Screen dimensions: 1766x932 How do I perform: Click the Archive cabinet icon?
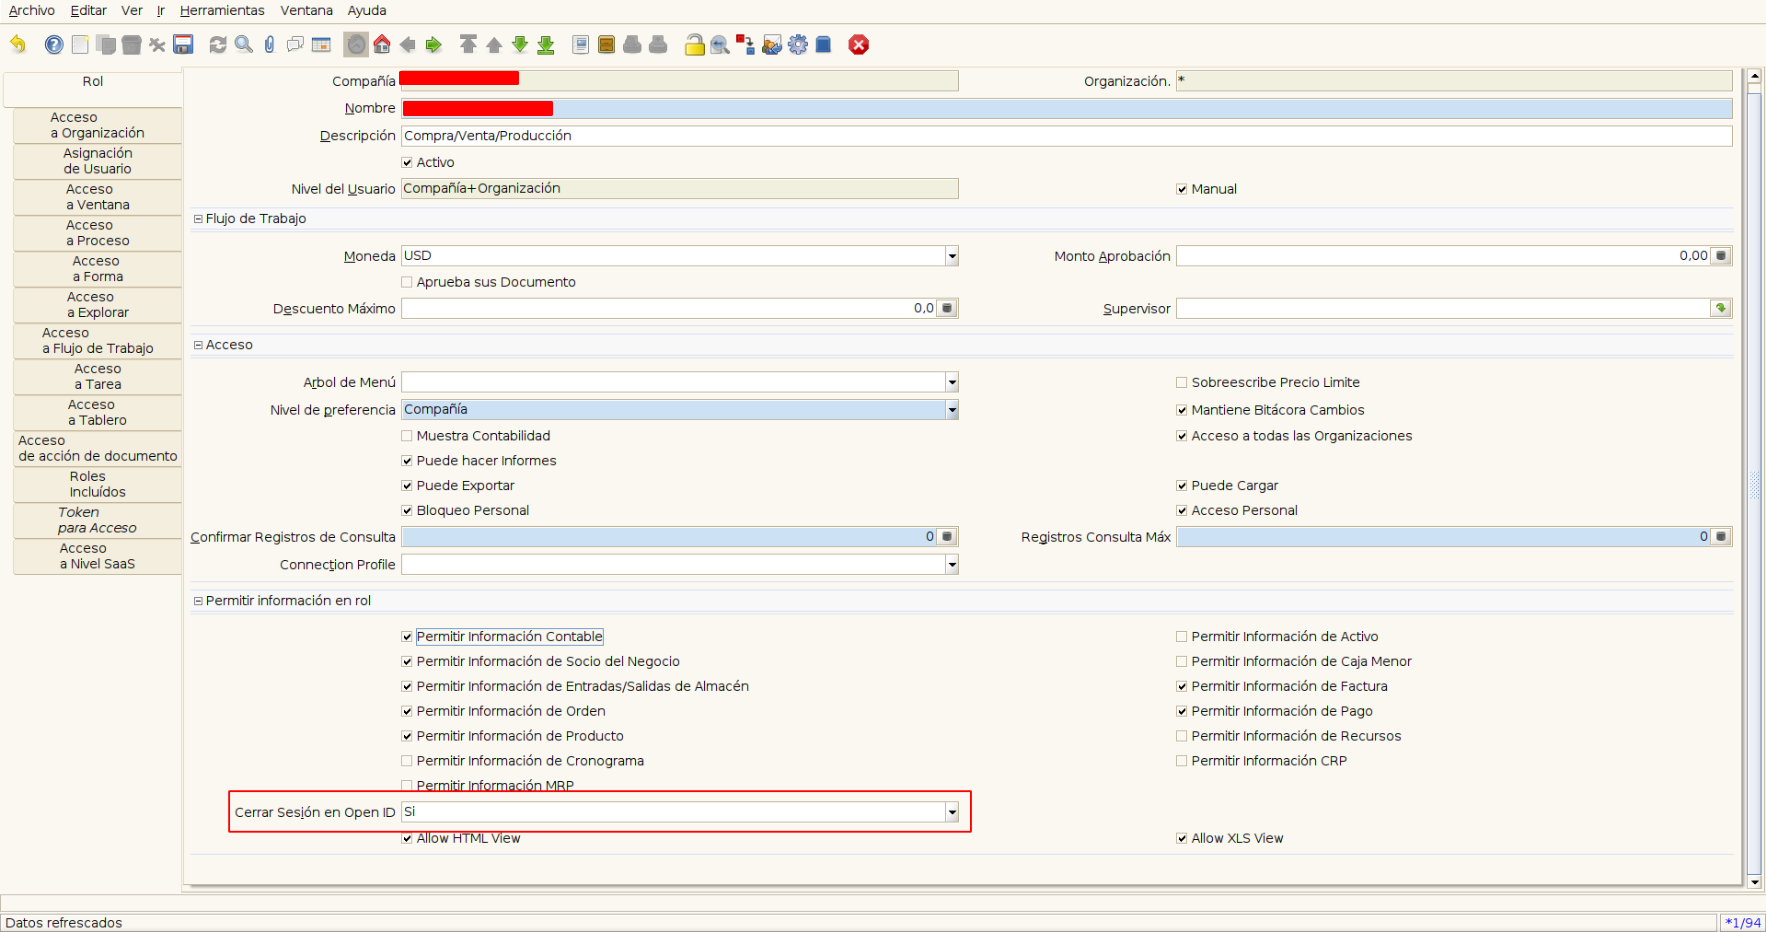click(606, 44)
